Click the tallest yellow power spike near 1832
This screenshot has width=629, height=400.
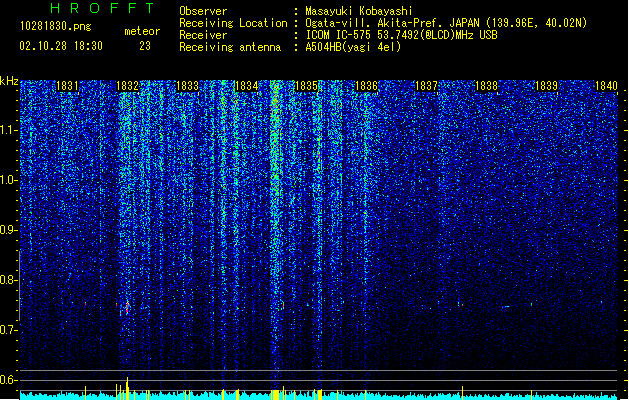pyautogui.click(x=128, y=388)
